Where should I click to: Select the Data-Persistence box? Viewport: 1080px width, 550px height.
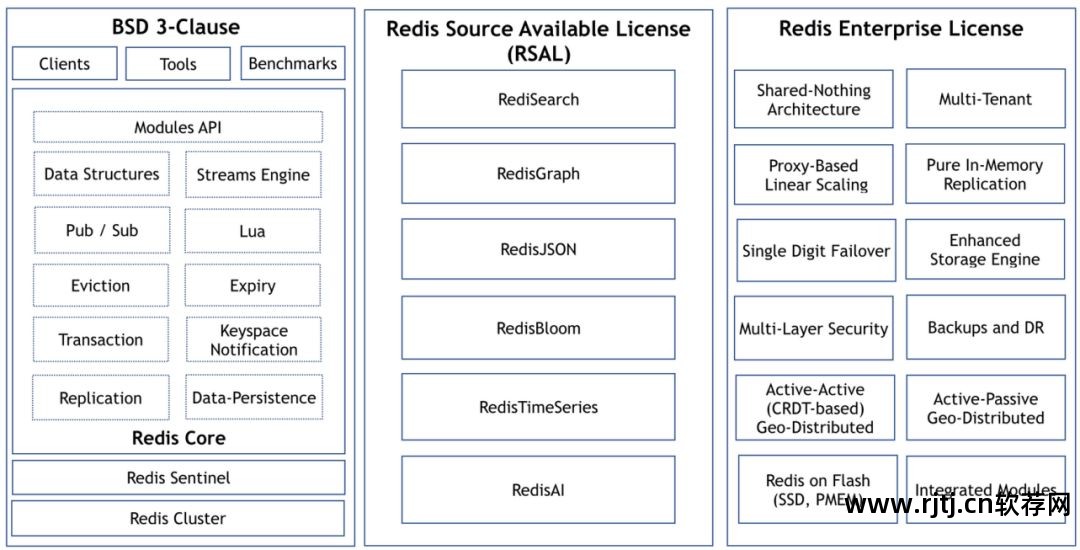click(x=253, y=397)
